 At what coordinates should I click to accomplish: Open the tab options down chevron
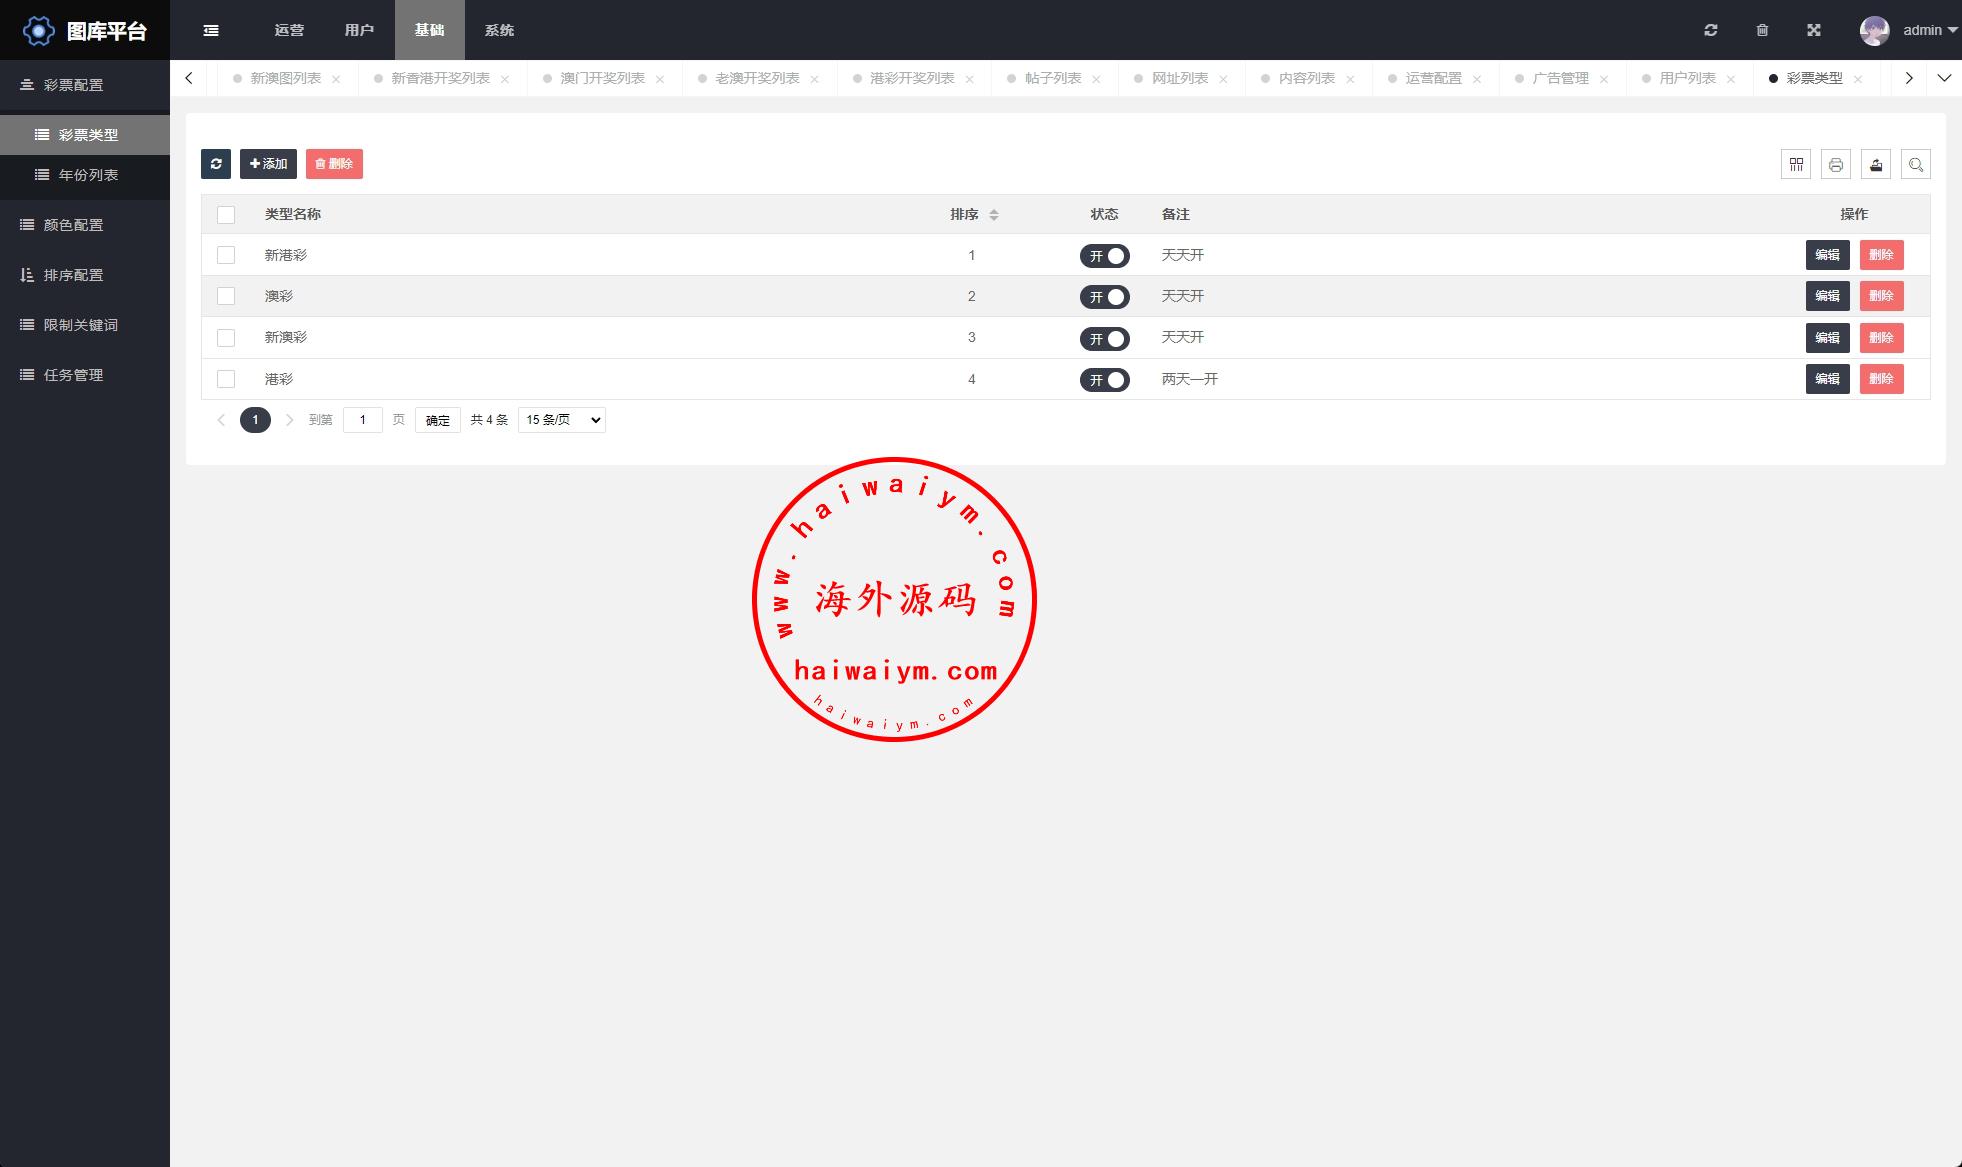pyautogui.click(x=1944, y=78)
